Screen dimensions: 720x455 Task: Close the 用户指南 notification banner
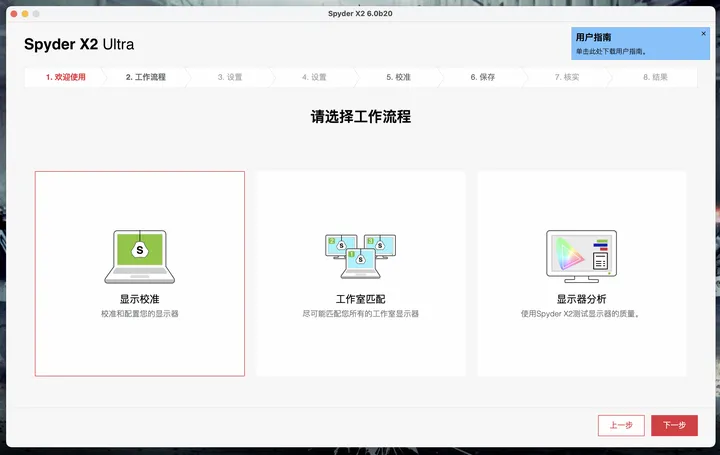point(703,34)
